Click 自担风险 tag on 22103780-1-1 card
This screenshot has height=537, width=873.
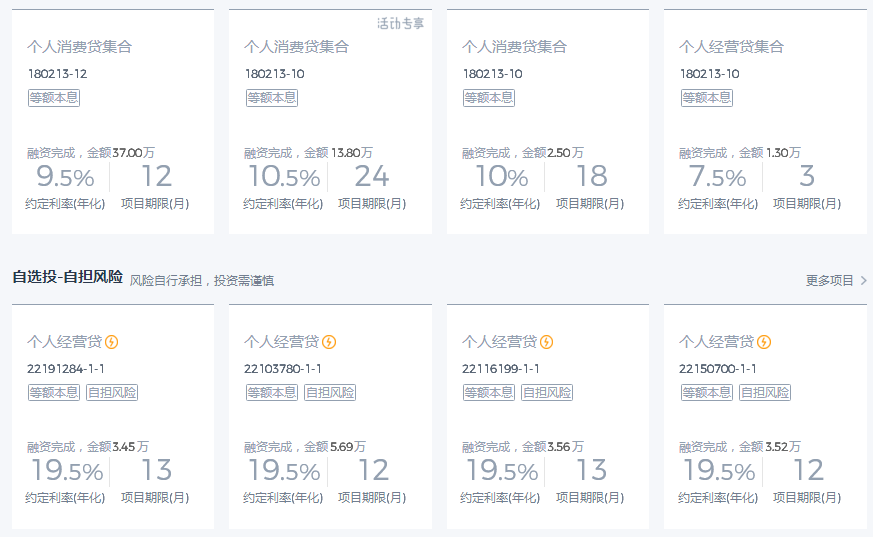[330, 393]
